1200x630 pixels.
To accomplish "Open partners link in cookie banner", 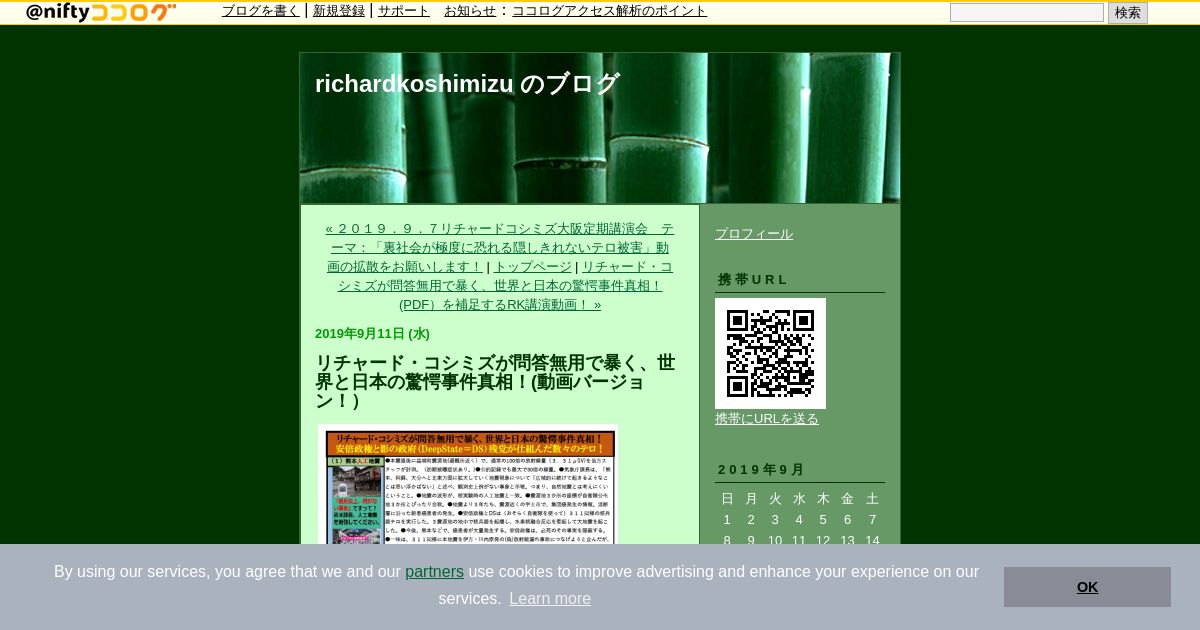I will [434, 572].
